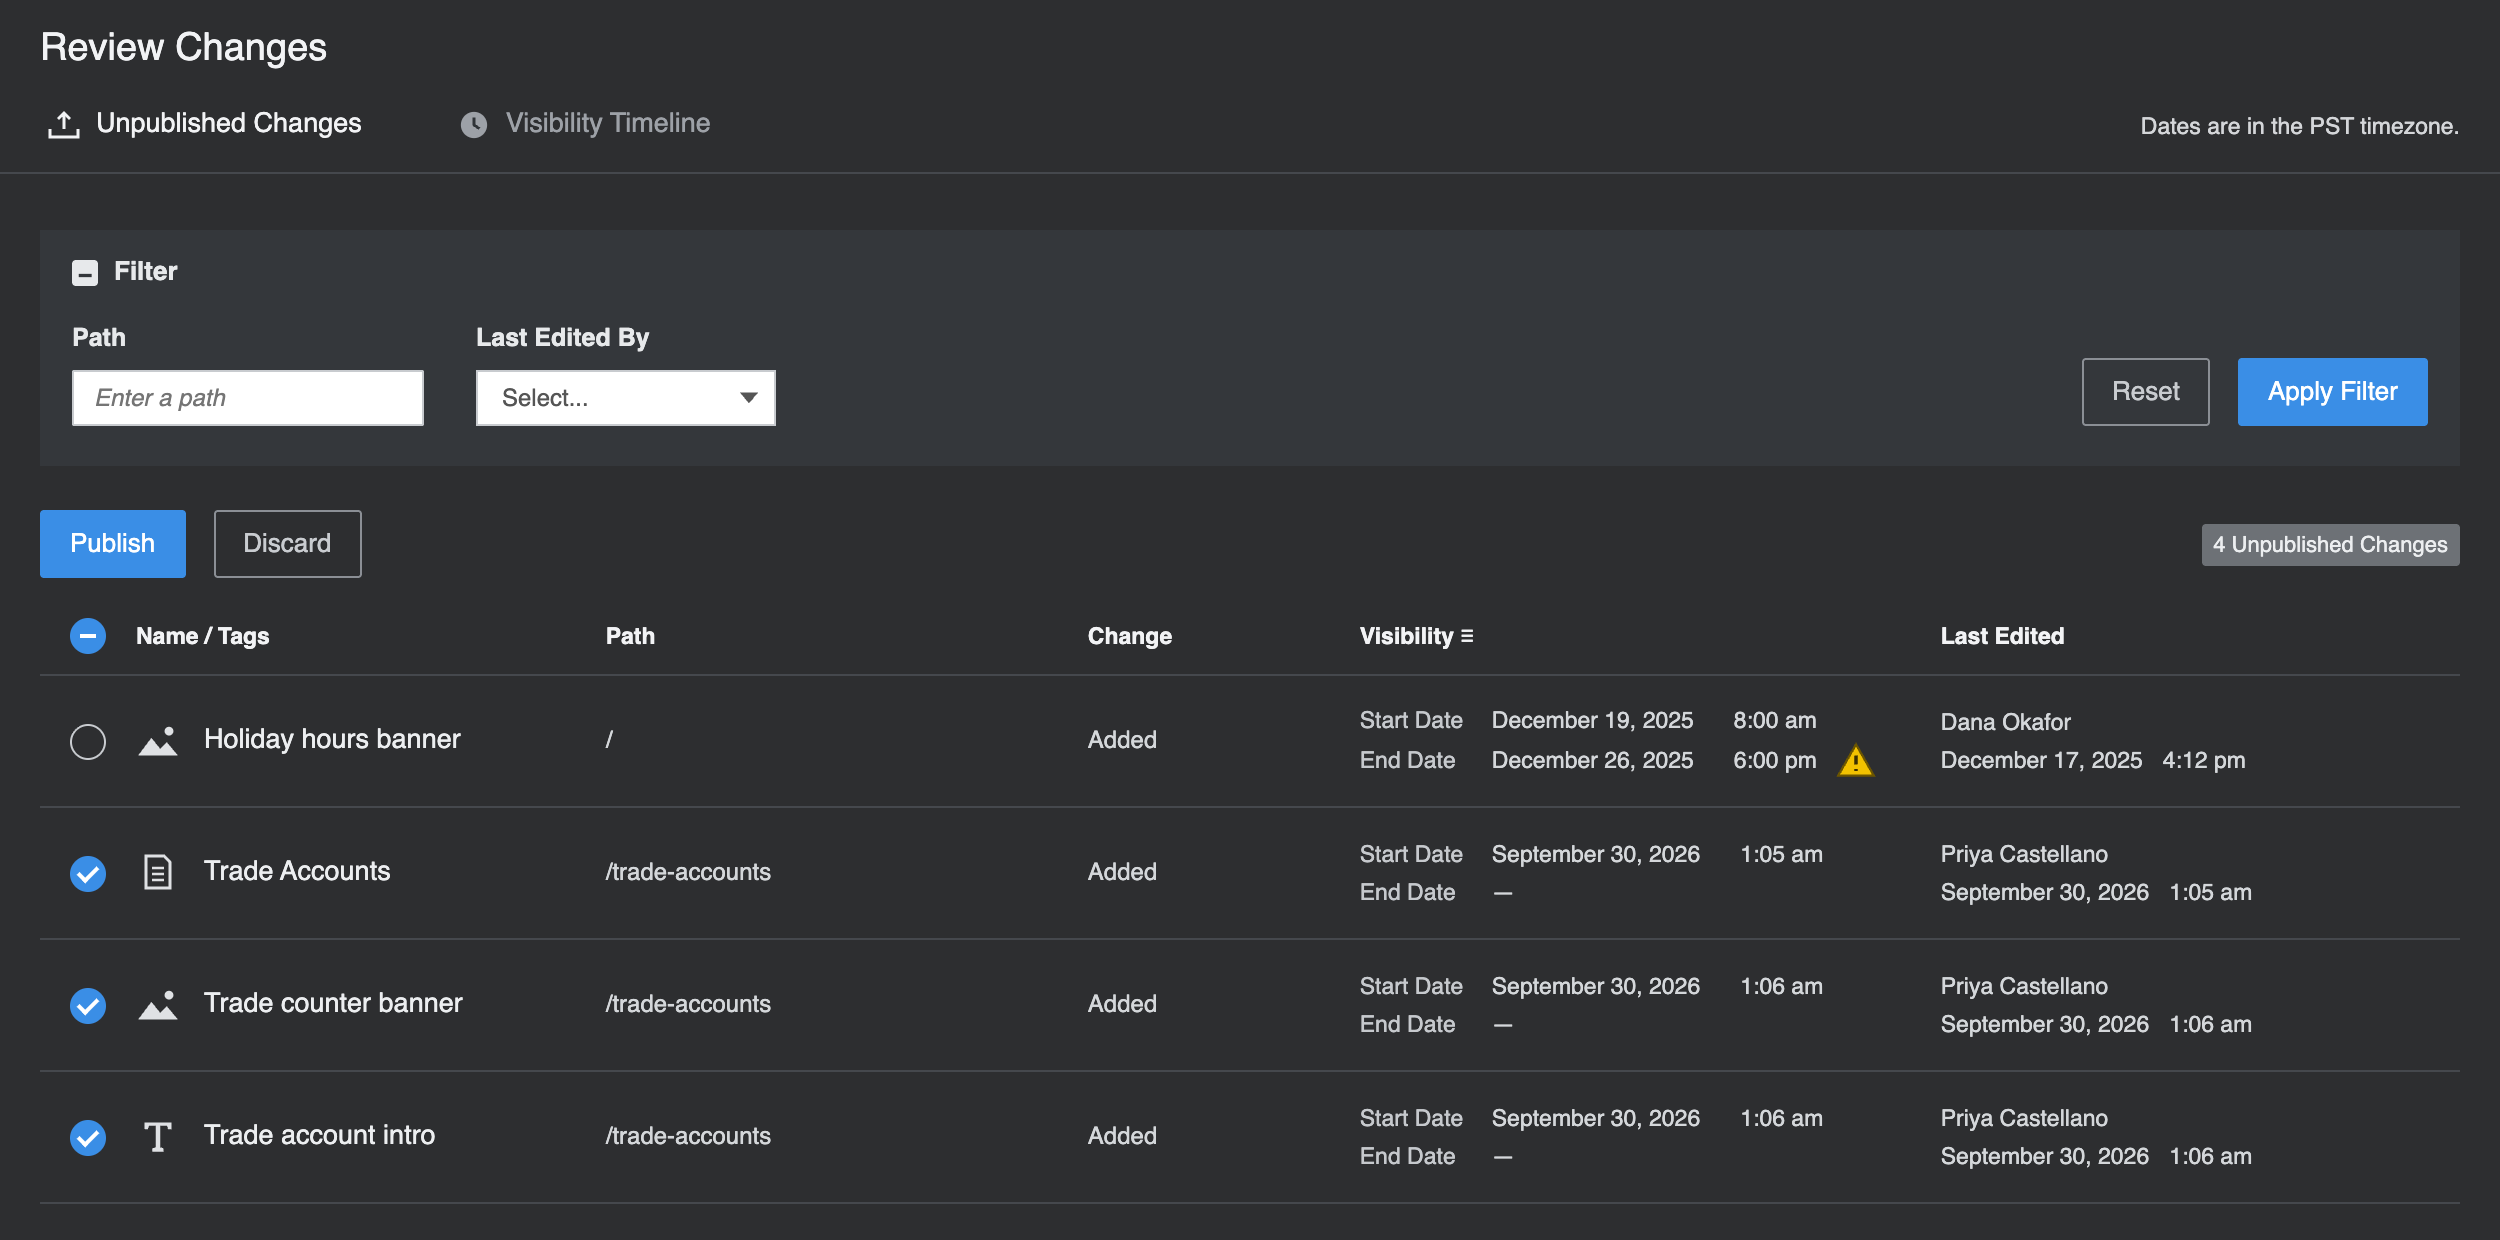Click the Trade account intro name
Screen dimensions: 2500x1240
pyautogui.click(x=319, y=1135)
